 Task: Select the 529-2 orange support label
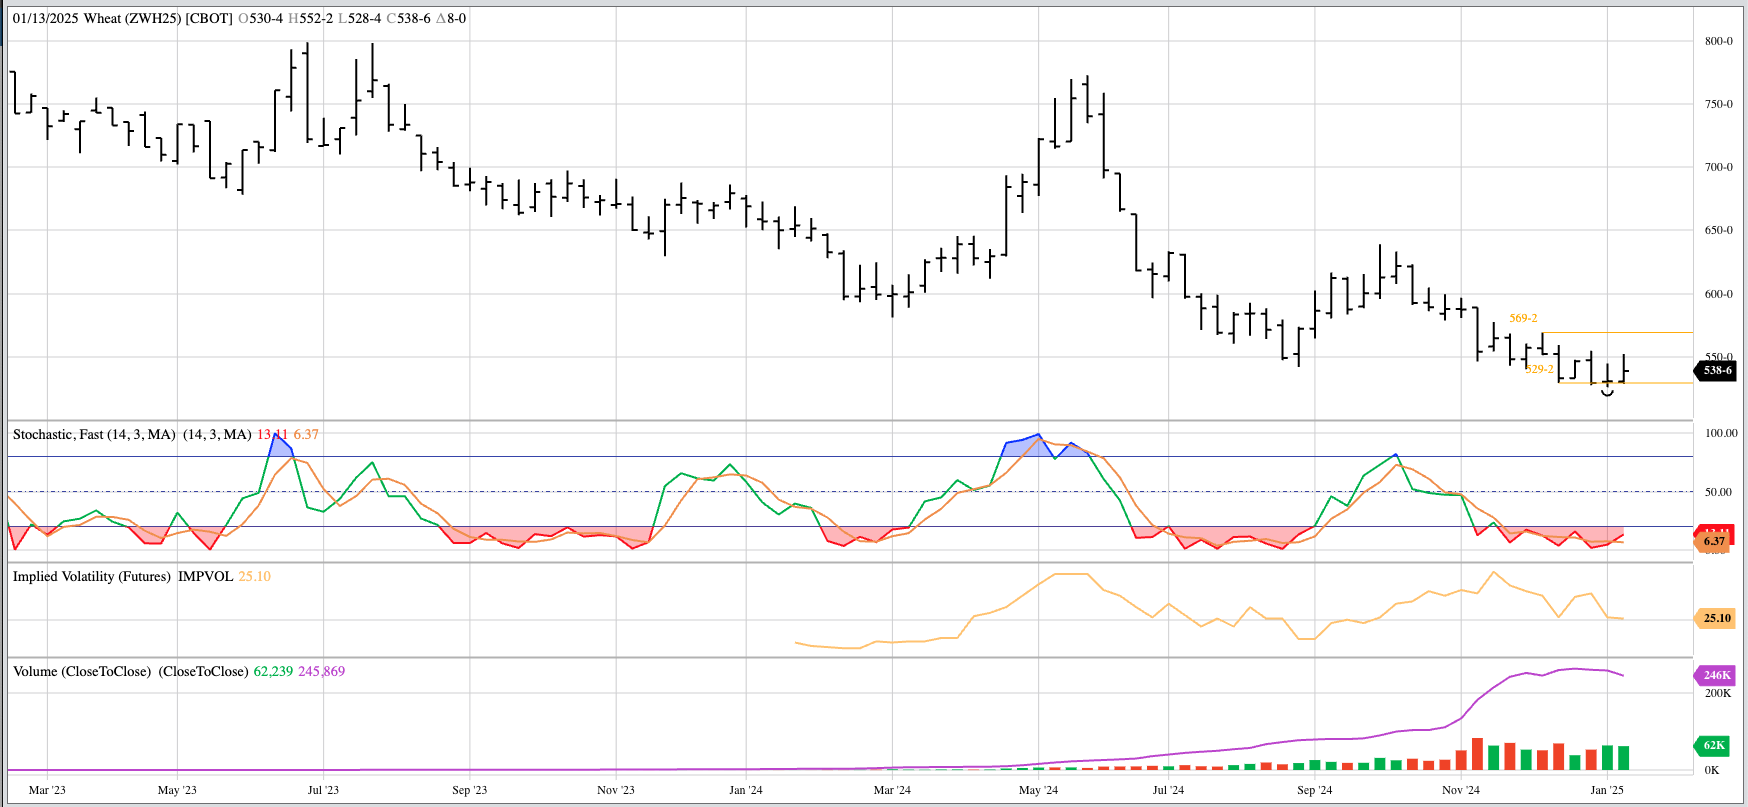[1539, 369]
